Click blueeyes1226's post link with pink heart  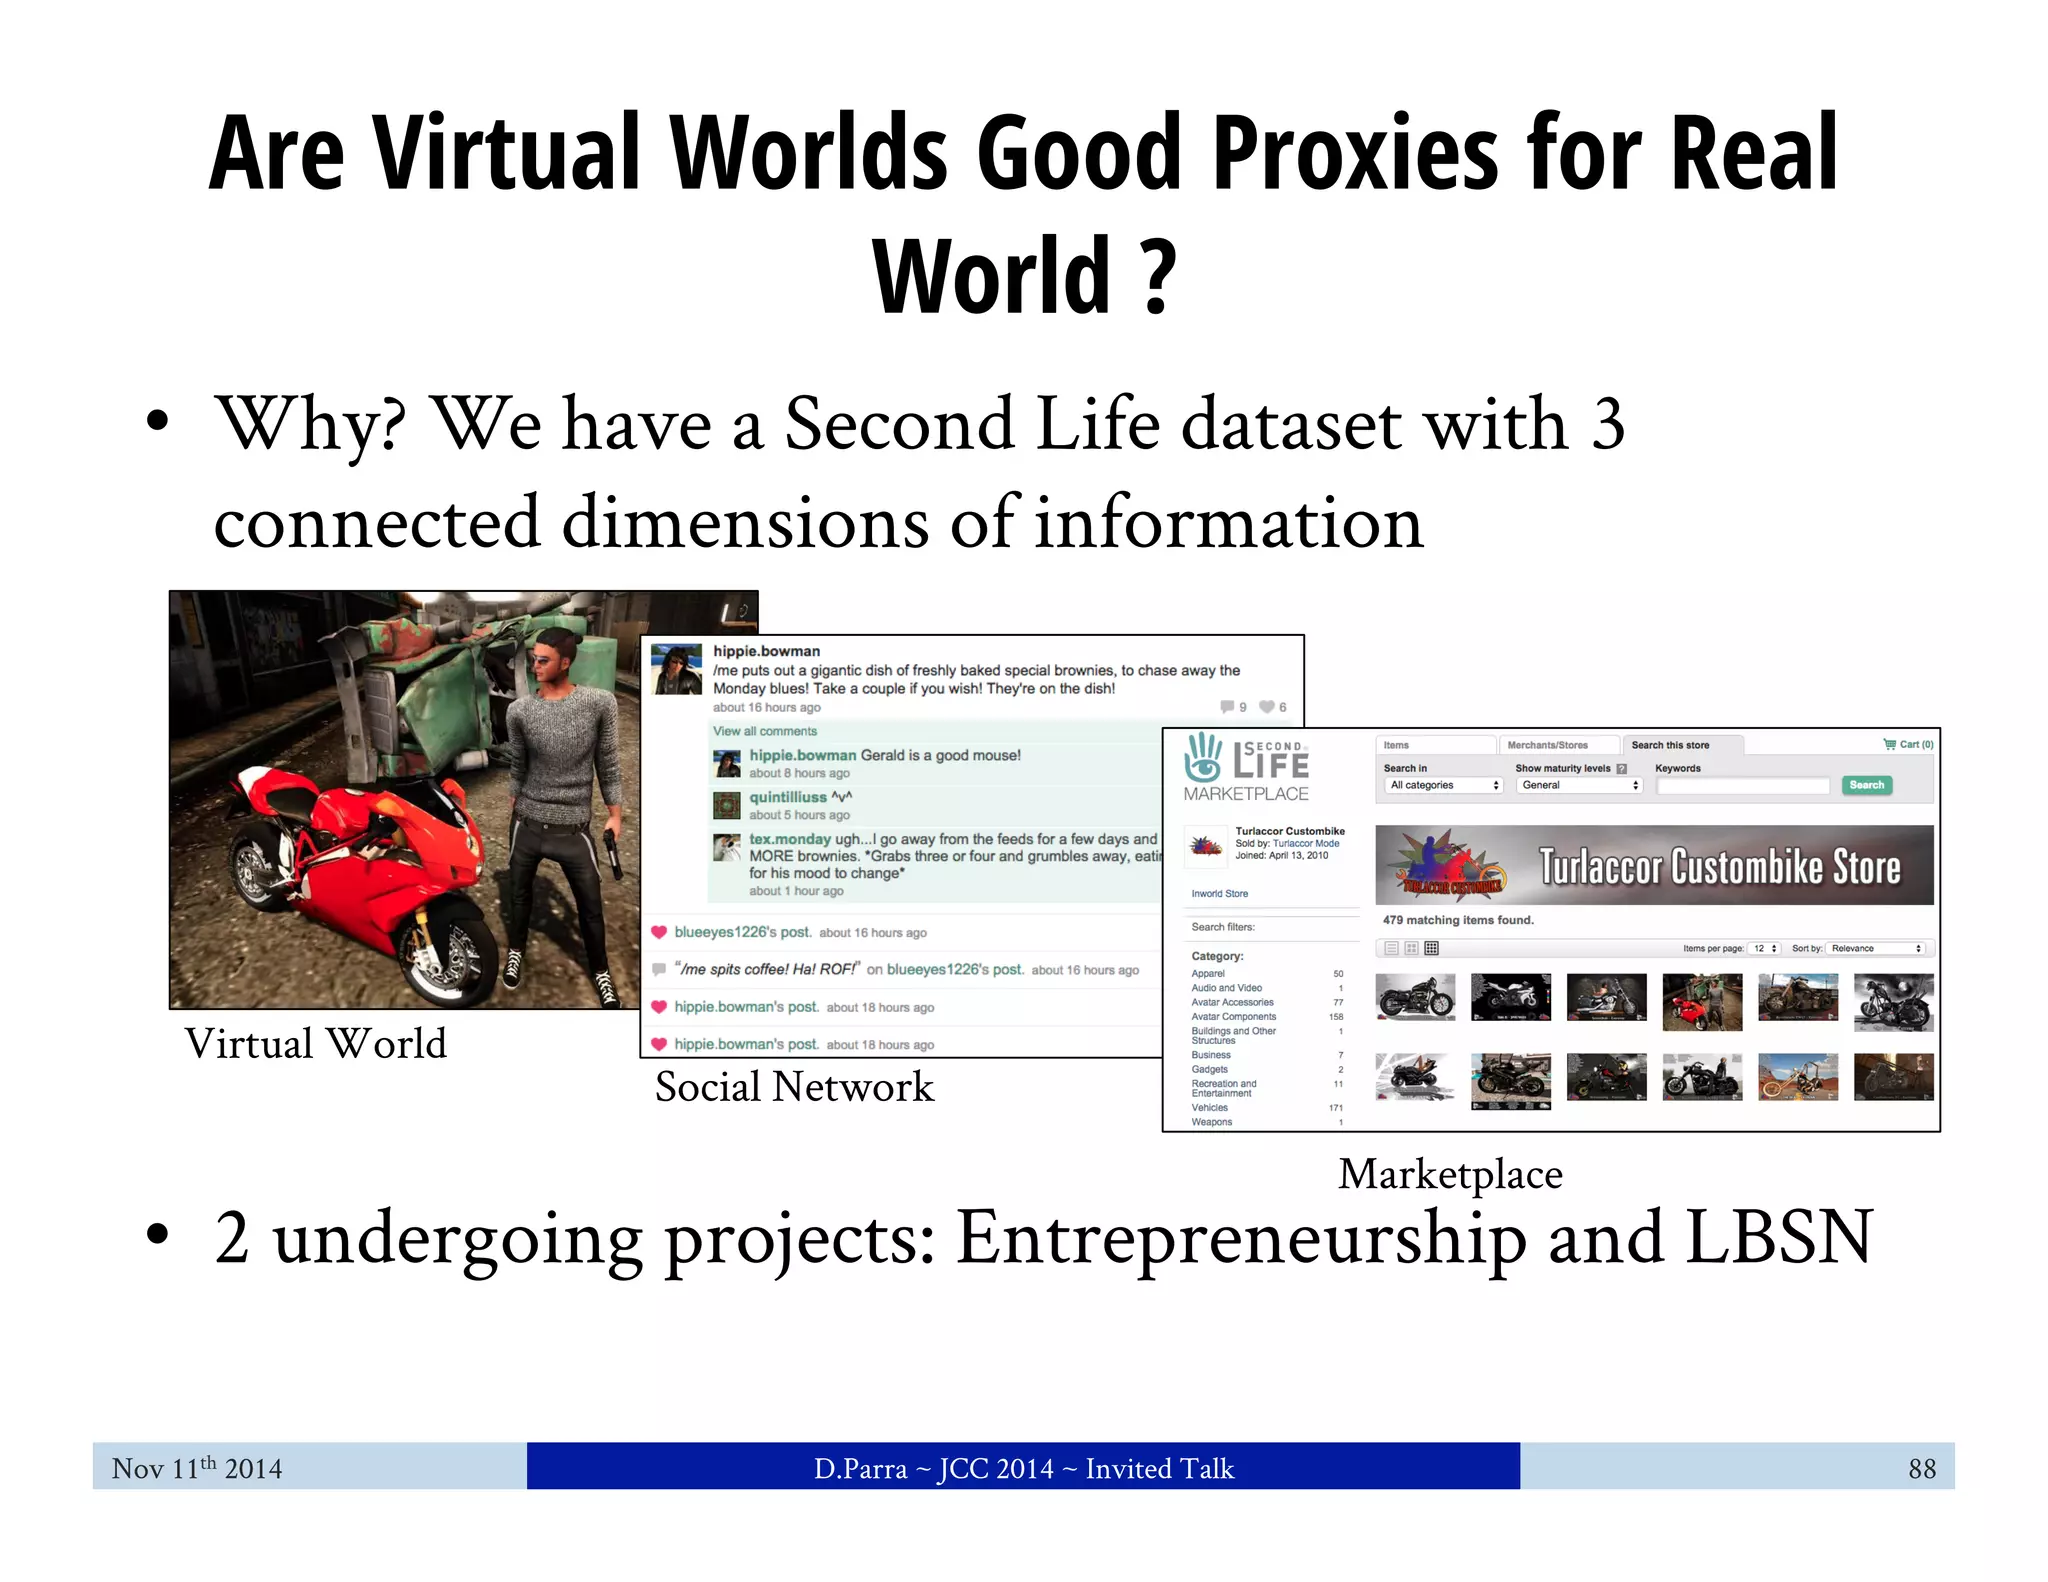pos(742,932)
